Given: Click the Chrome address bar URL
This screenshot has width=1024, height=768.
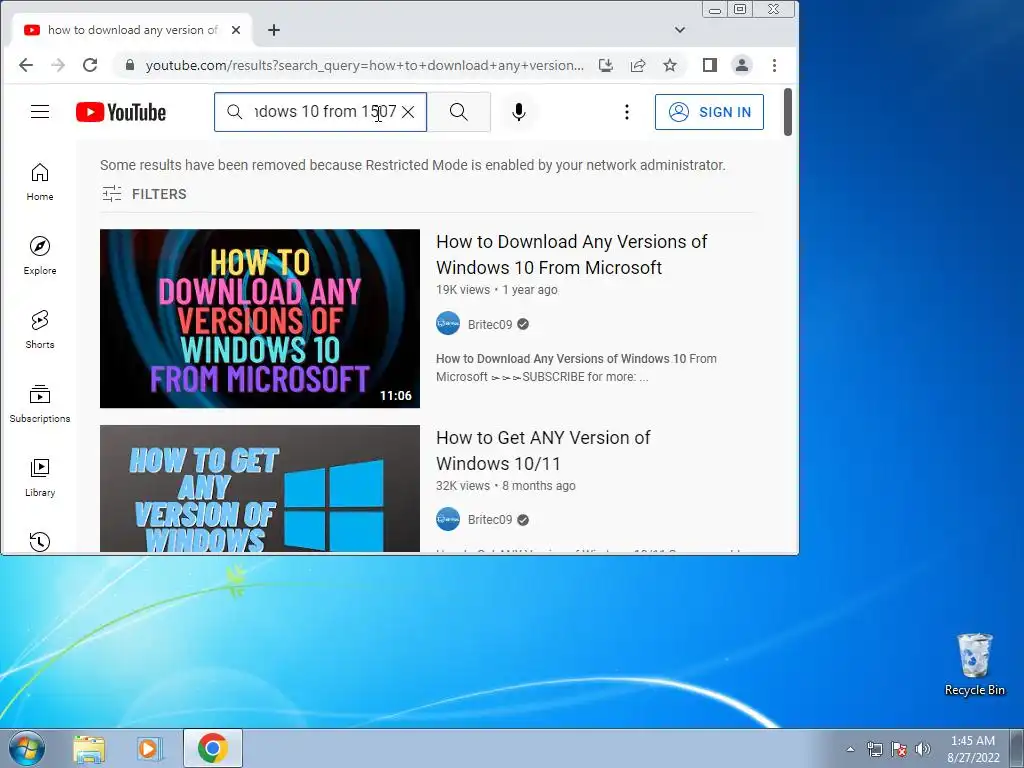Looking at the screenshot, I should [364, 65].
